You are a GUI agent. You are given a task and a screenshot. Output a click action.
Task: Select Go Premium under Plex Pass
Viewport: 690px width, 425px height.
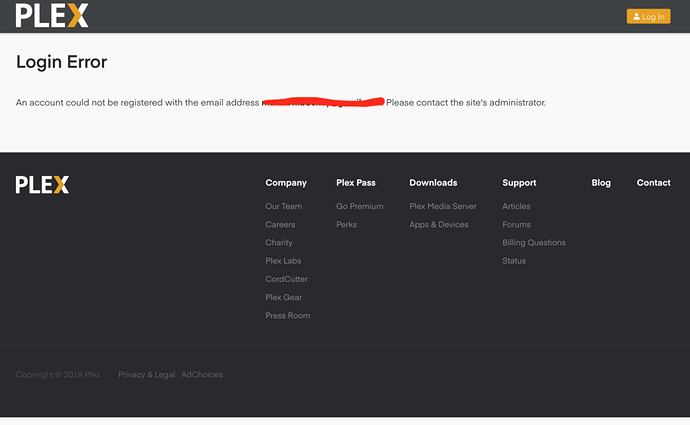[359, 206]
